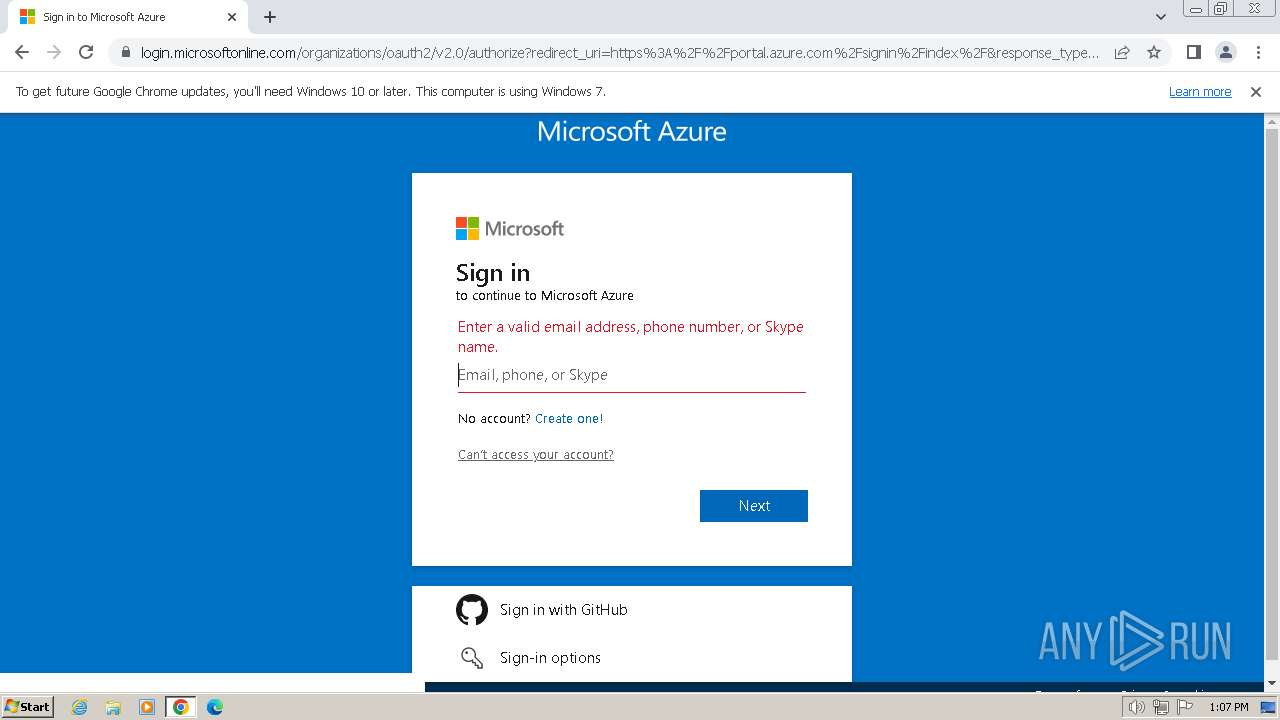The height and width of the screenshot is (720, 1280).
Task: Click the address bar URL
Action: [x=620, y=52]
